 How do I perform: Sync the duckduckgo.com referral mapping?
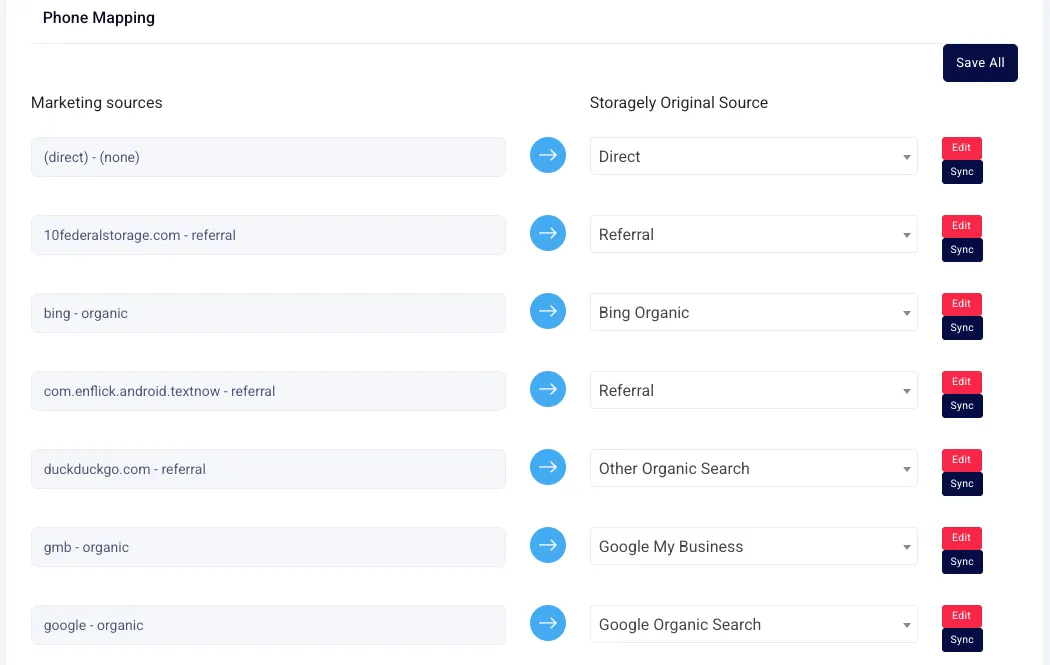(x=962, y=484)
